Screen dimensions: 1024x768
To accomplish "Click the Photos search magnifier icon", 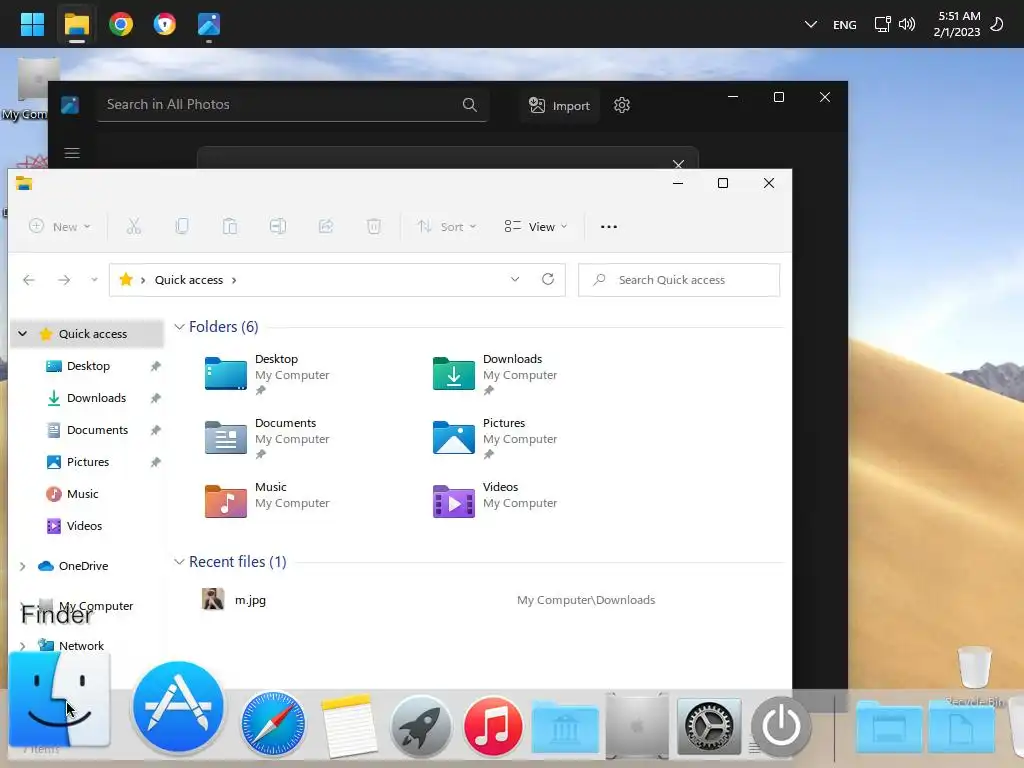I will [x=470, y=104].
